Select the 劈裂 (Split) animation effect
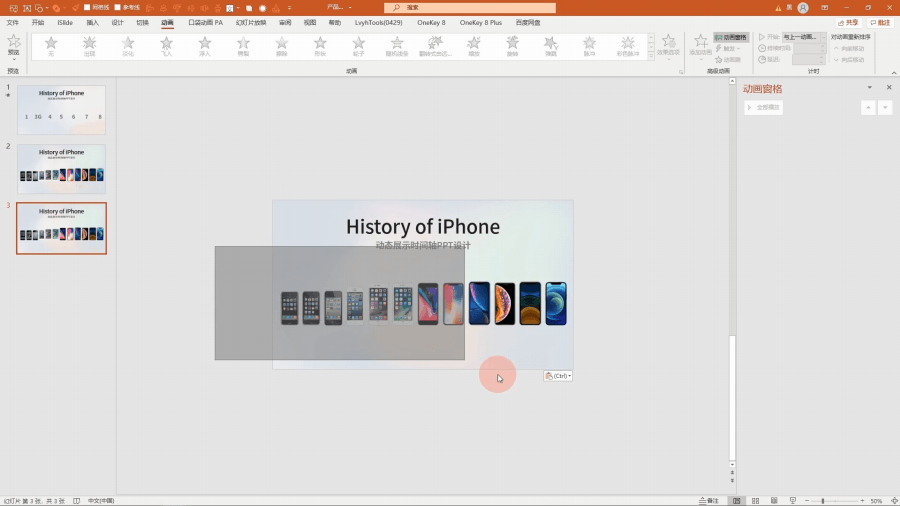900x506 pixels. click(x=243, y=46)
